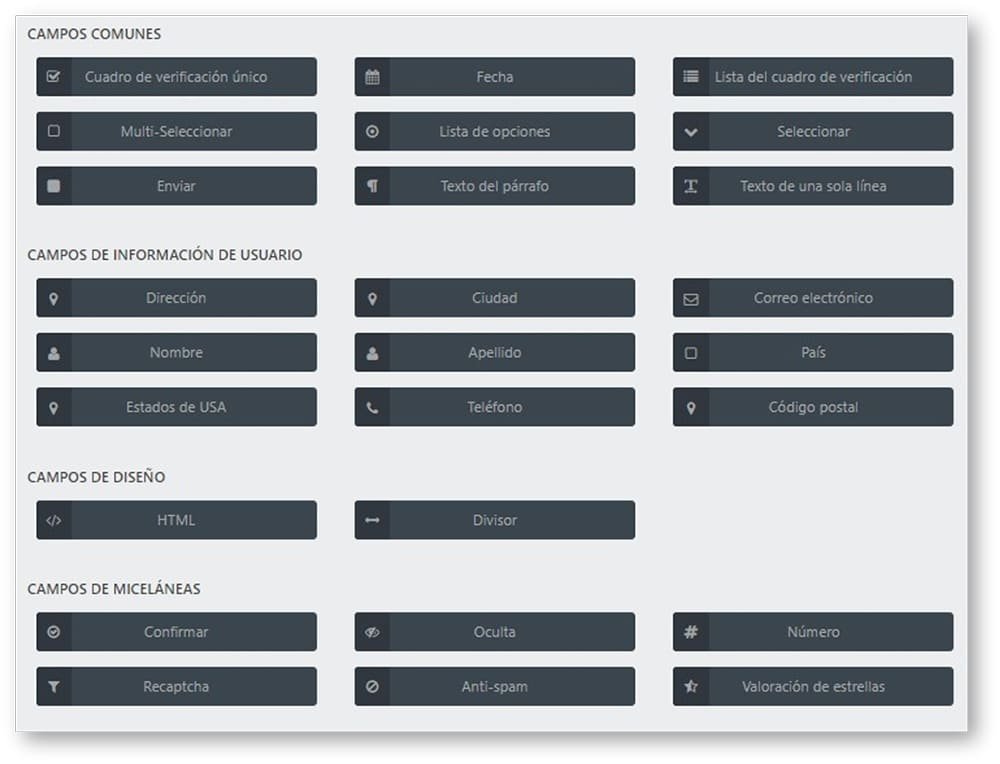1000x764 pixels.
Task: Add the Estados de USA field
Action: click(x=176, y=408)
